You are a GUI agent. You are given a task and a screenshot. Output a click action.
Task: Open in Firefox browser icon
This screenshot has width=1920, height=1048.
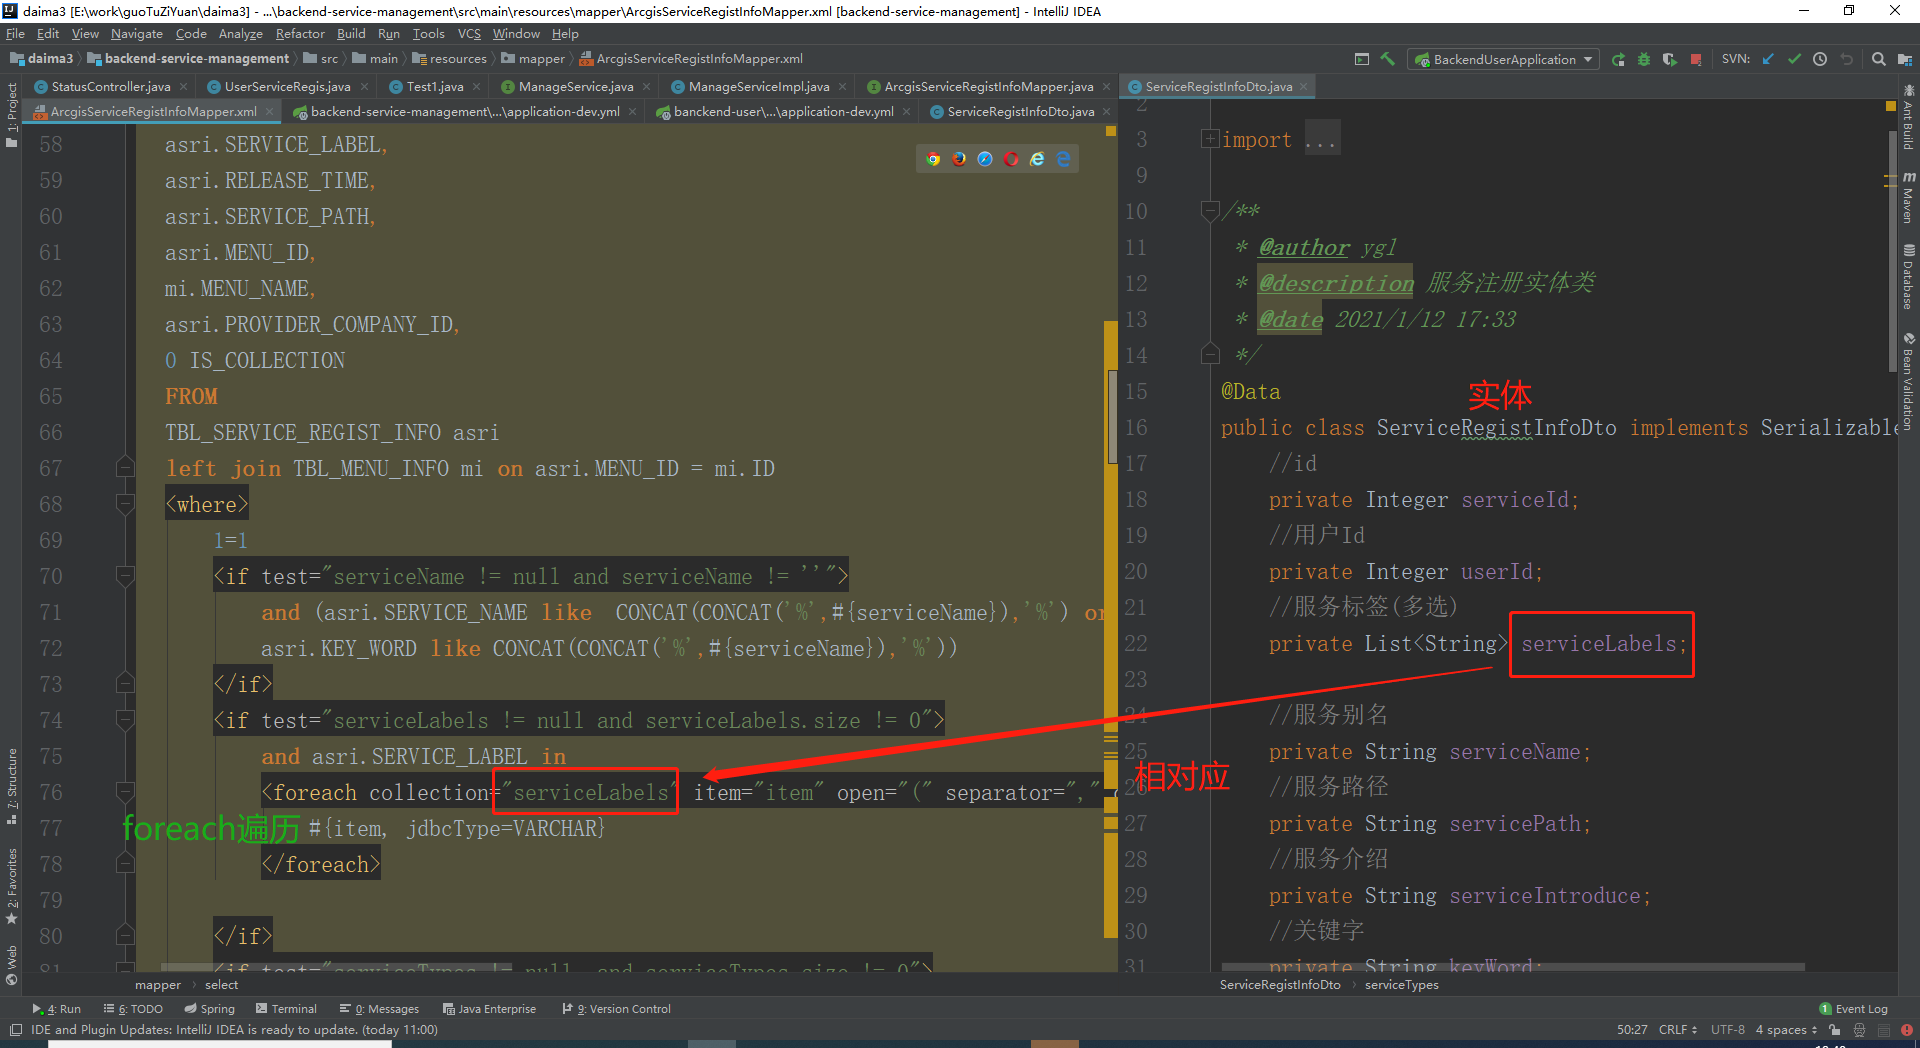[959, 159]
